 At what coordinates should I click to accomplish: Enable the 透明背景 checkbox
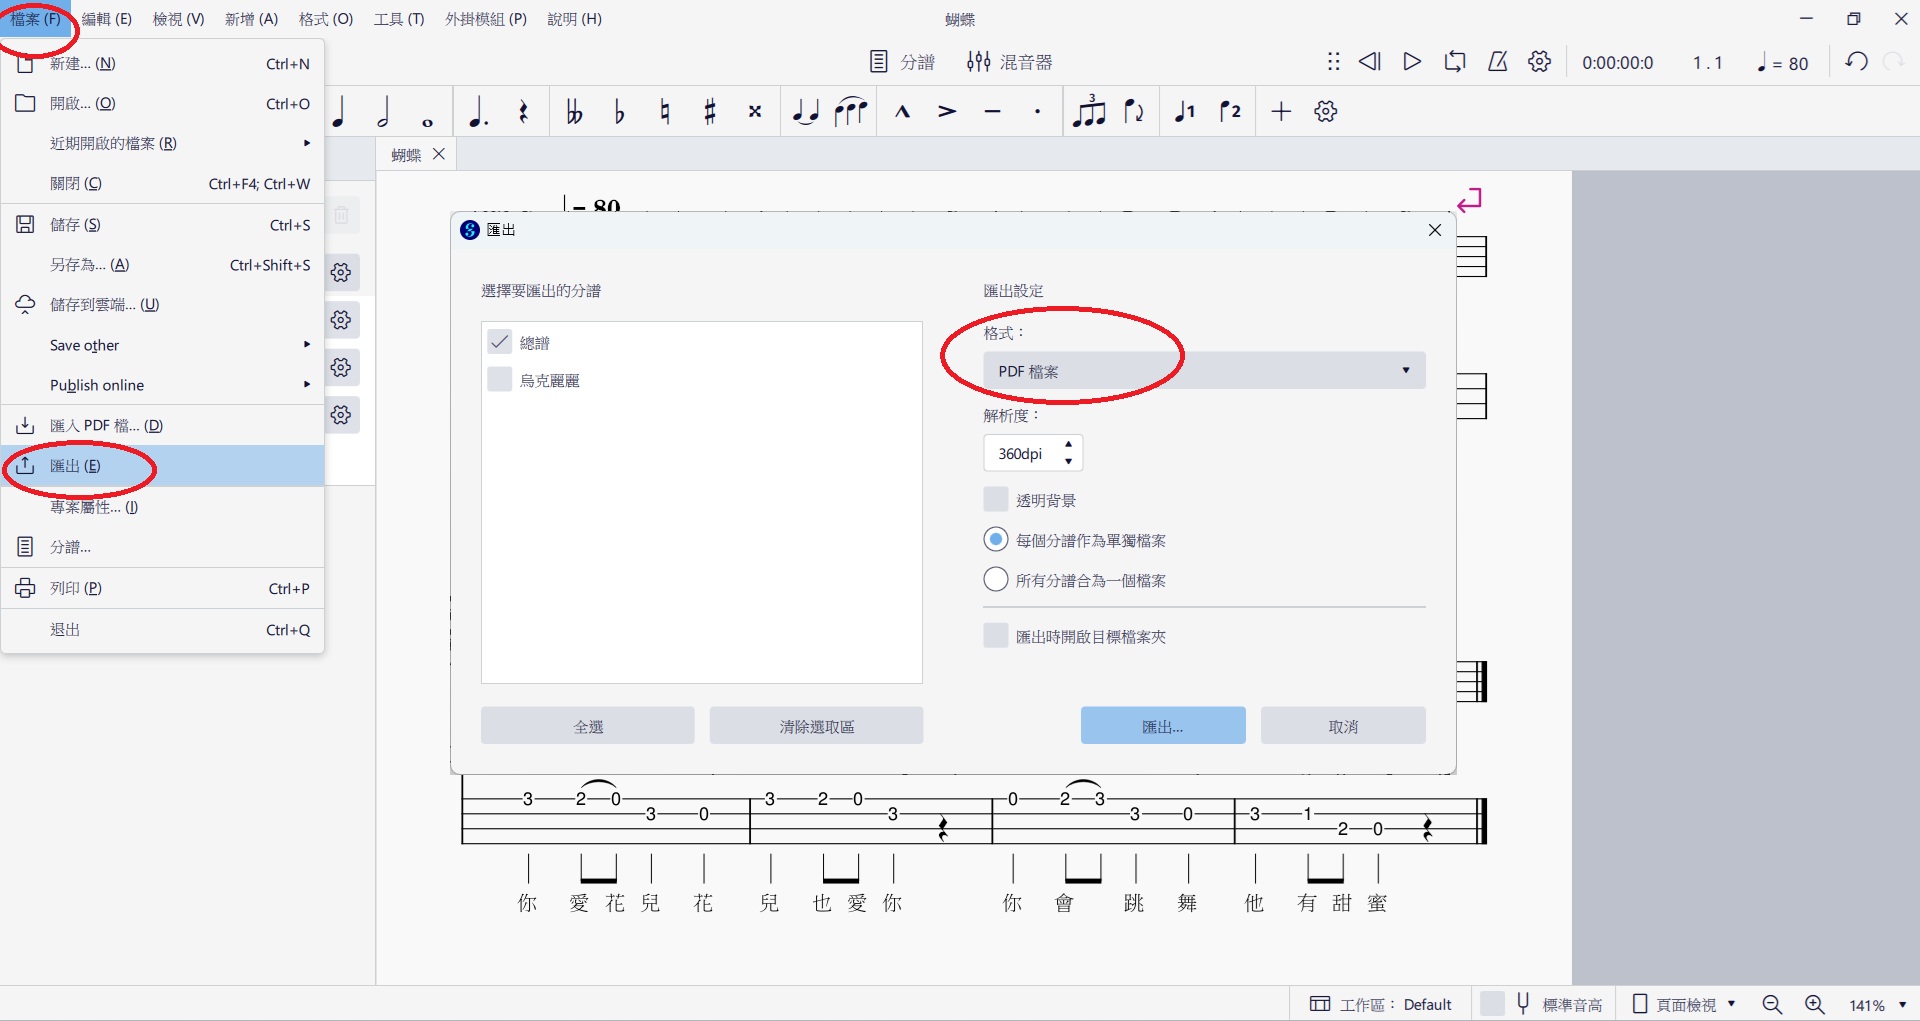(x=996, y=500)
